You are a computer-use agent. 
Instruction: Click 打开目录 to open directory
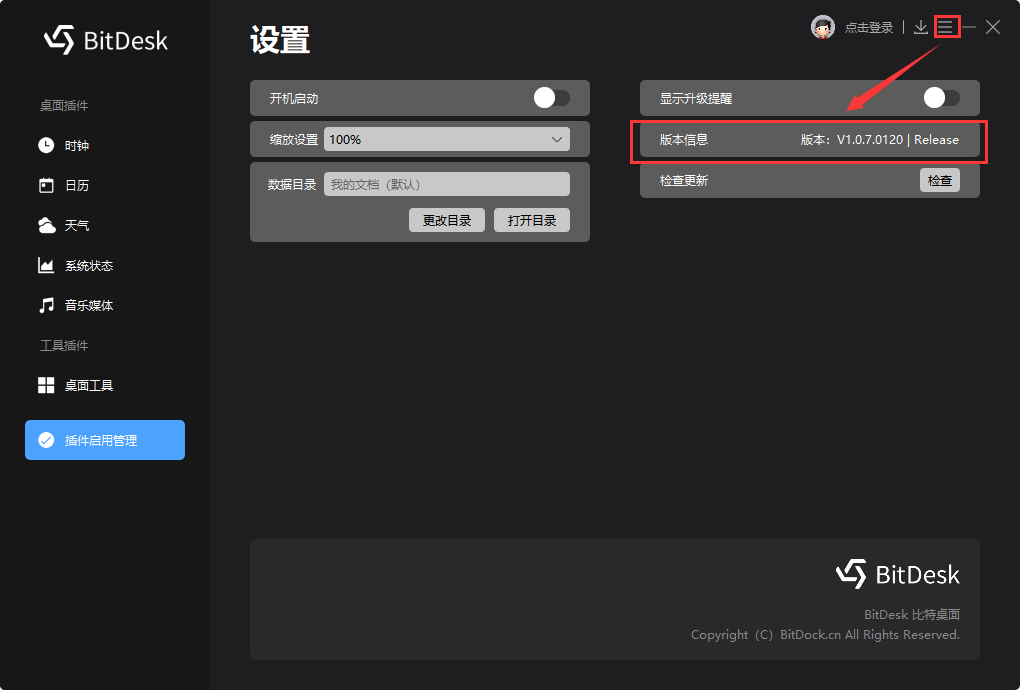pyautogui.click(x=531, y=220)
